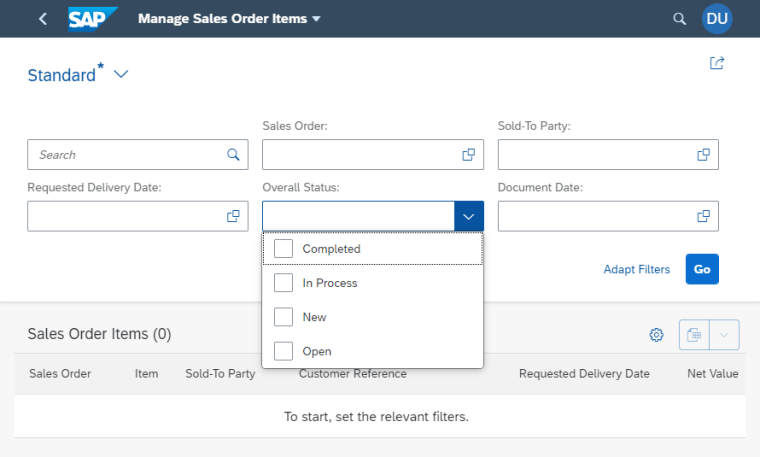Click the back navigation arrow

click(42, 19)
